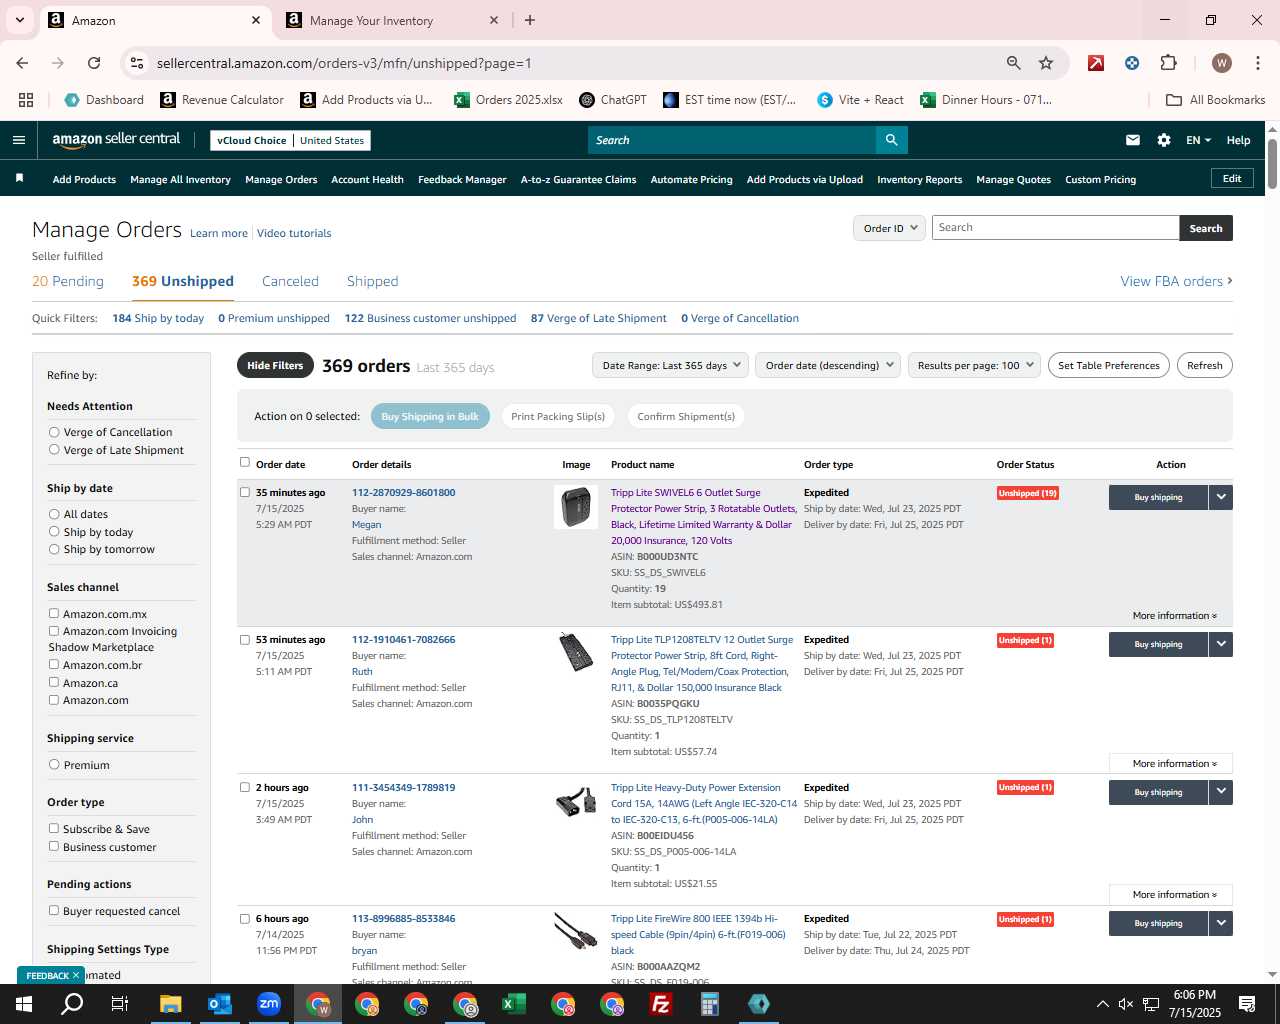1280x1024 pixels.
Task: Tick the checkbox for order 112-1910461-7082666
Action: tap(245, 640)
